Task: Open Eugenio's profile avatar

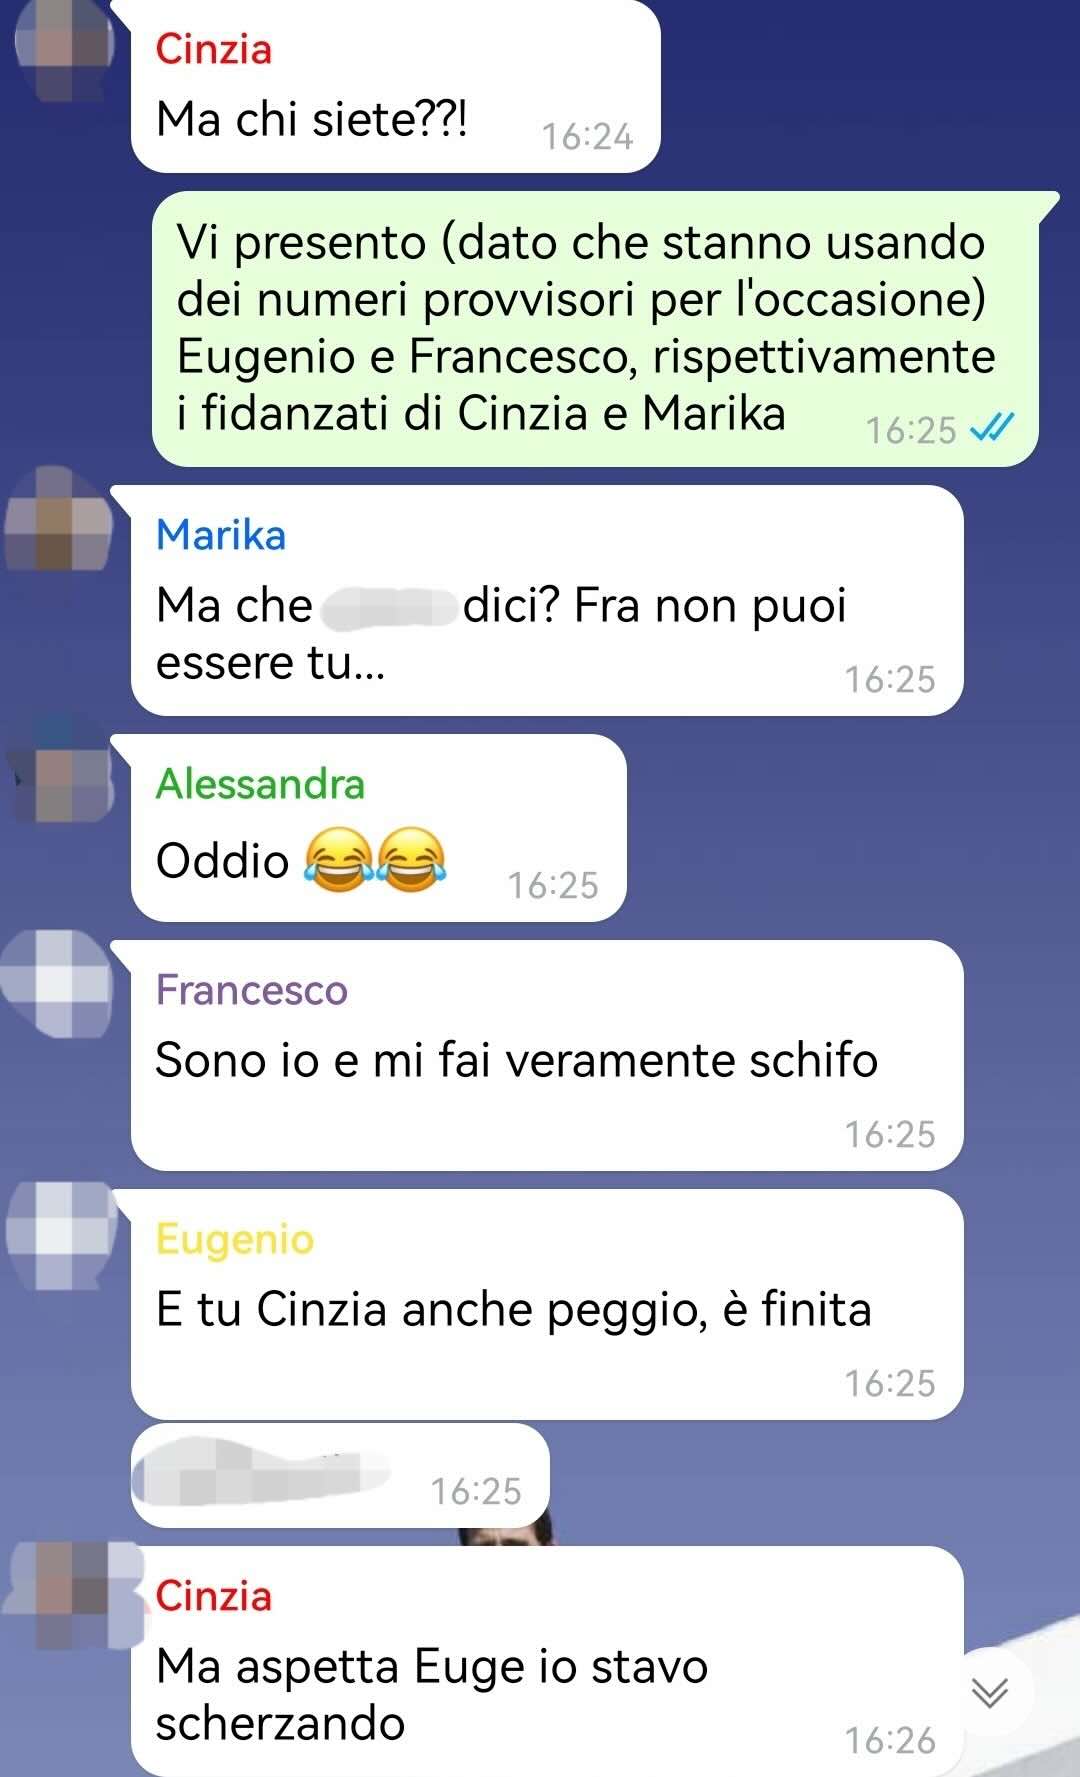Action: pyautogui.click(x=62, y=1234)
